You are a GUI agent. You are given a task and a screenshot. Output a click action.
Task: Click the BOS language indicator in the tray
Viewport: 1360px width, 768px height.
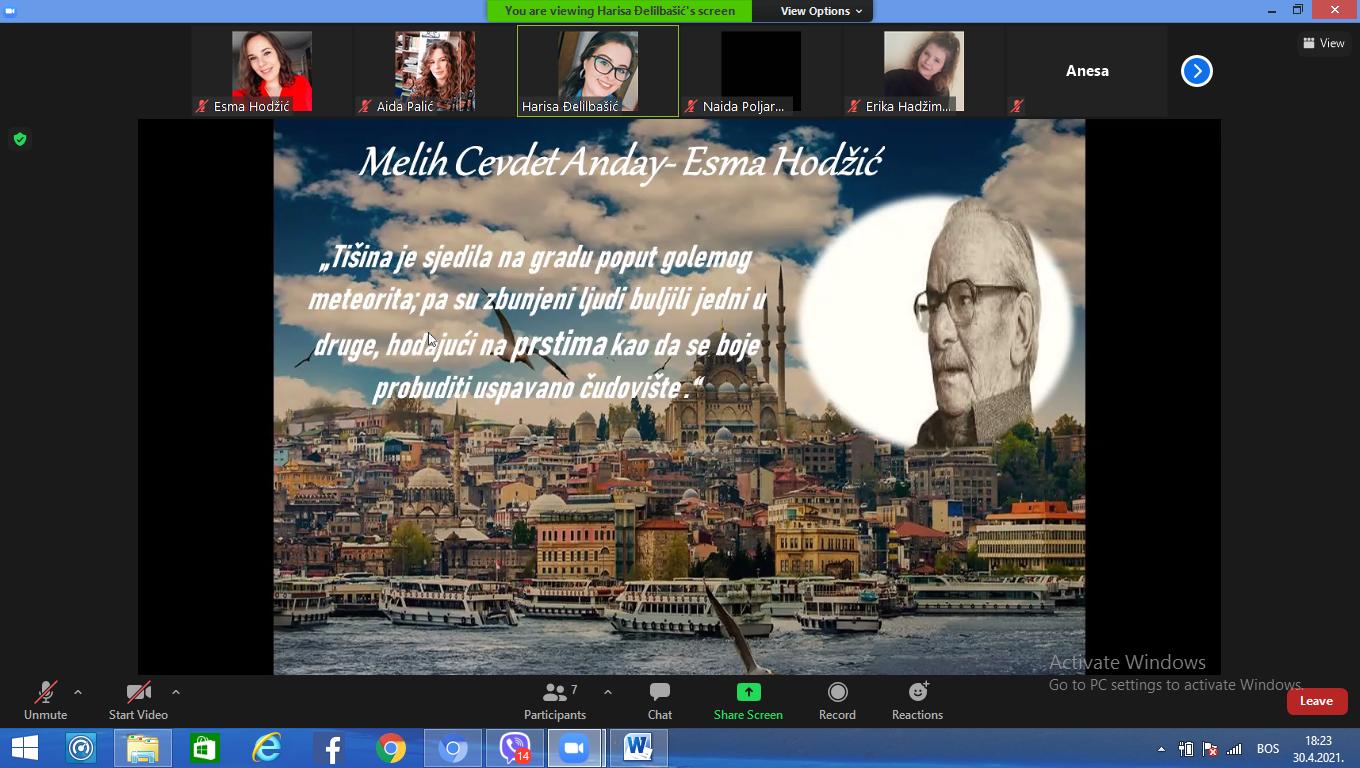(1268, 749)
